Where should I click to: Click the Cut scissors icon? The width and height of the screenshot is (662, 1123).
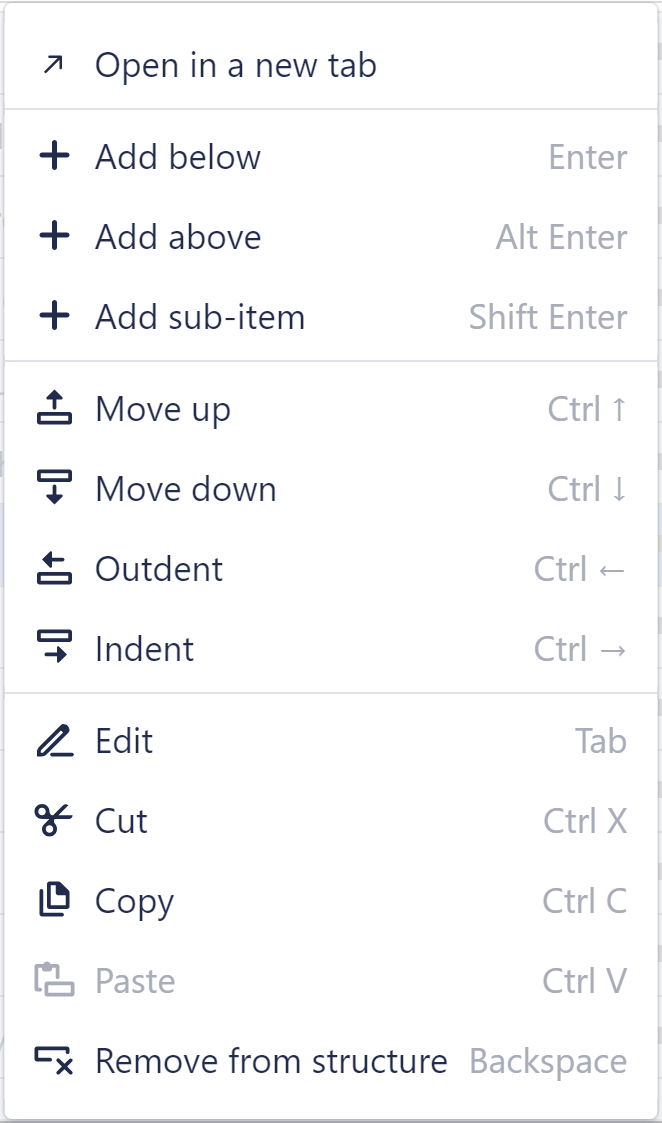(53, 821)
